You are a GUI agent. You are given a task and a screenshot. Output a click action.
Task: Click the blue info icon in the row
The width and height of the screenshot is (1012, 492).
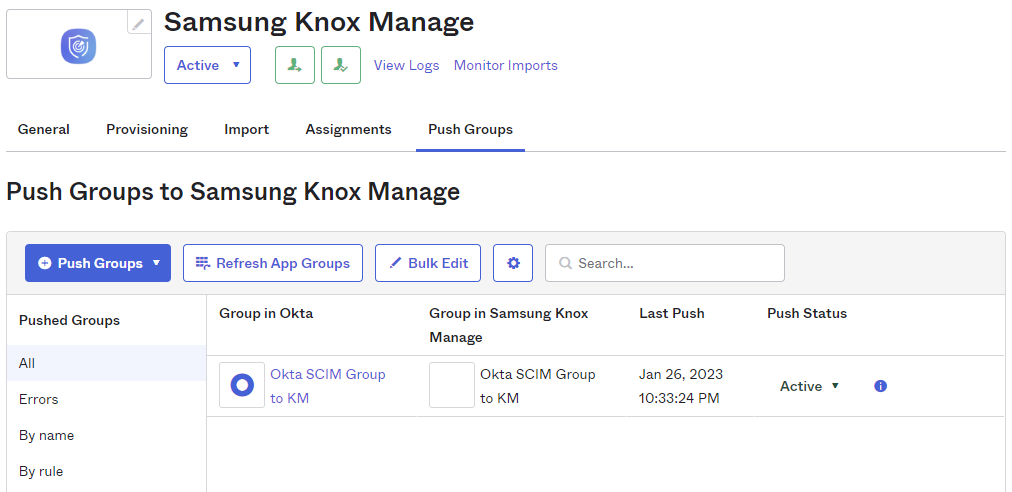pyautogui.click(x=880, y=386)
